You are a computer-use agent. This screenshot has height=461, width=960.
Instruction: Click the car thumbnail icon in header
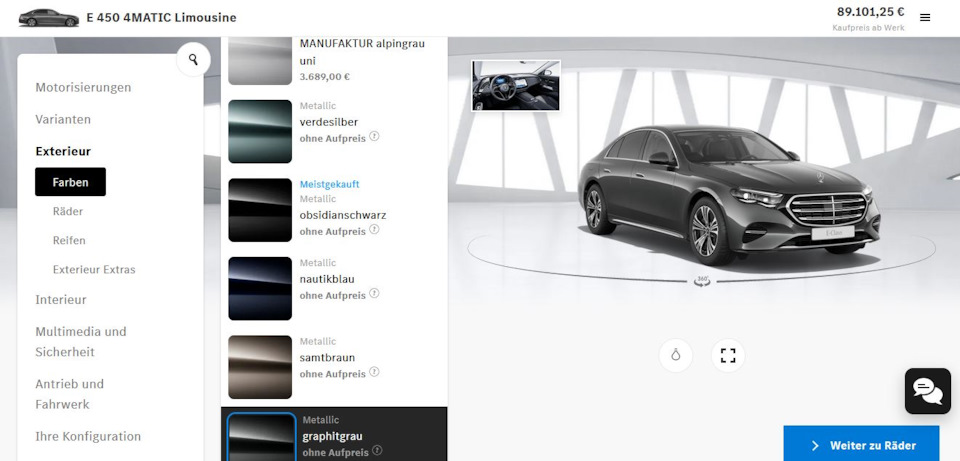click(x=49, y=18)
